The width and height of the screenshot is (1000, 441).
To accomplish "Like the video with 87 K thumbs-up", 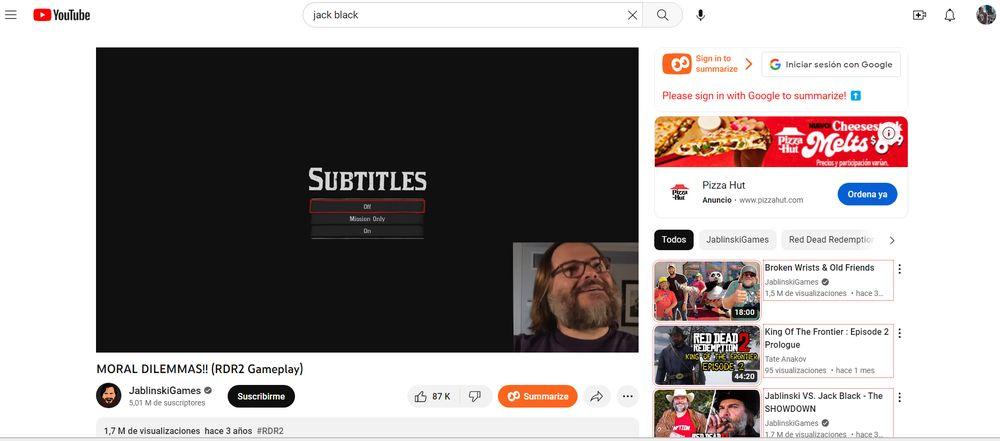I will coord(432,396).
